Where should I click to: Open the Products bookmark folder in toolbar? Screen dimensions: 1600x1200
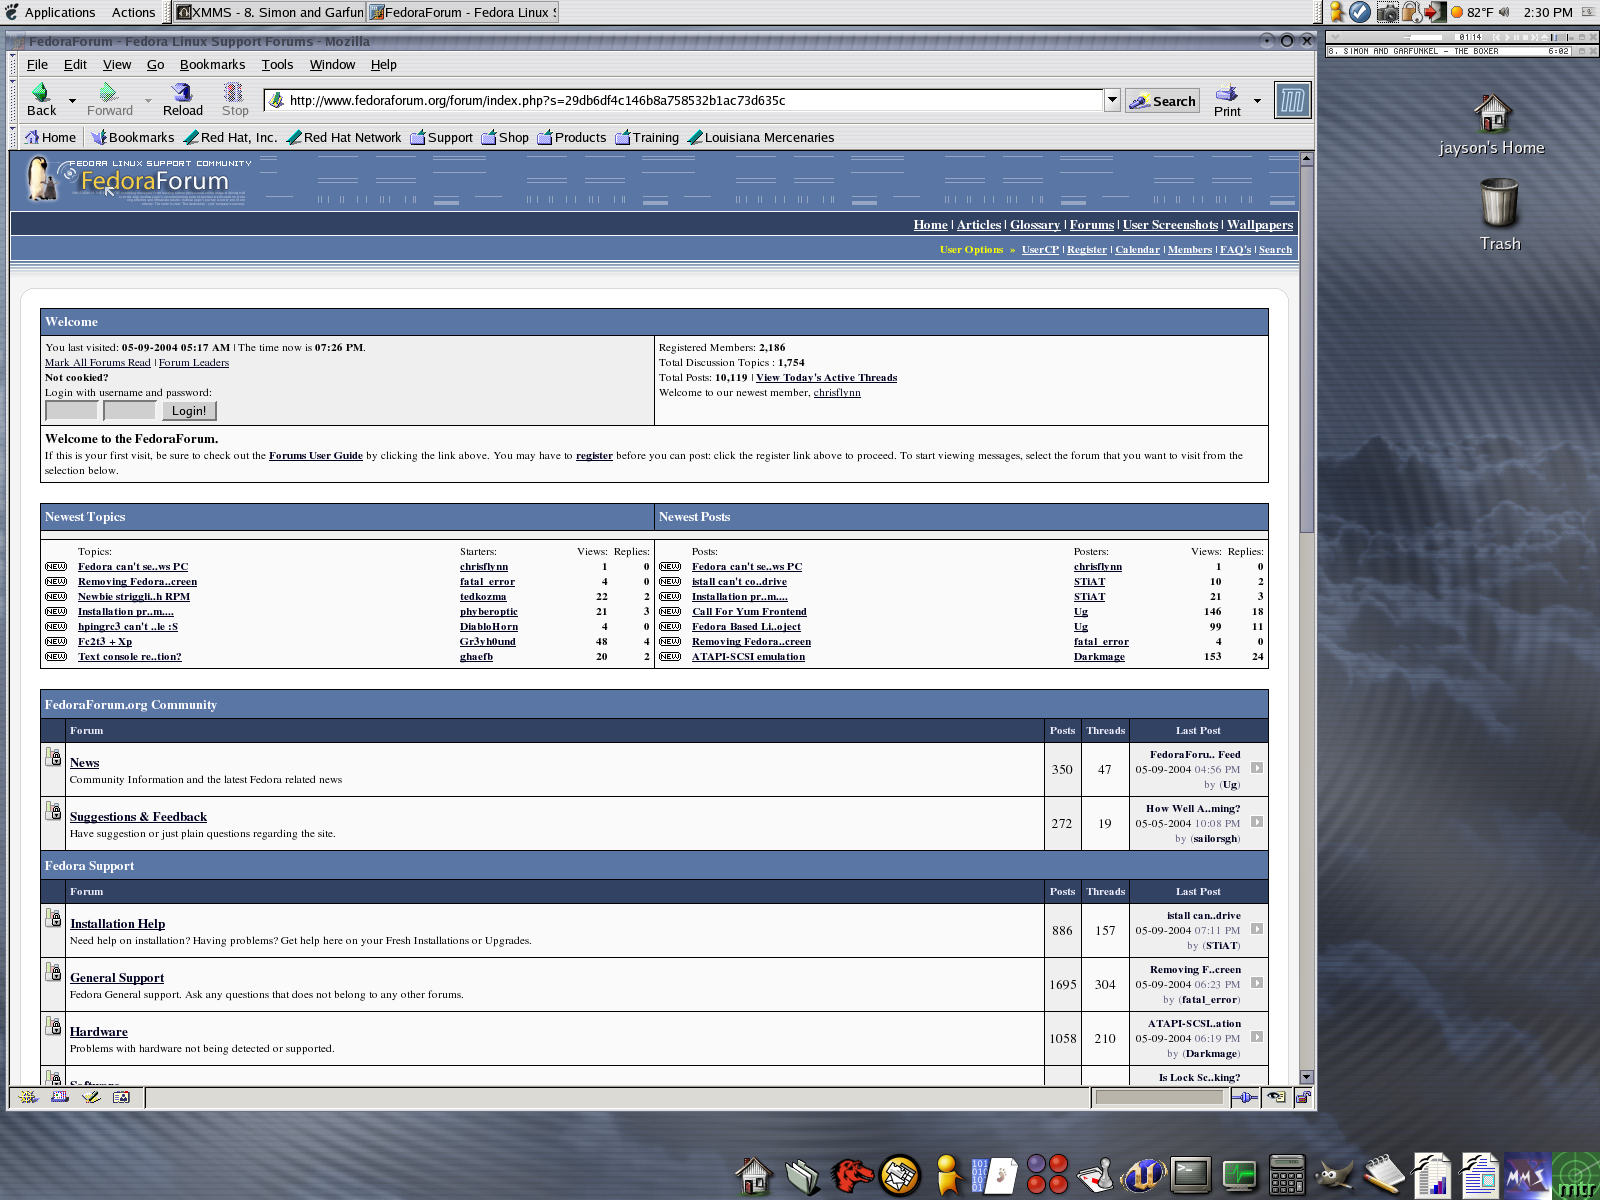pyautogui.click(x=571, y=137)
